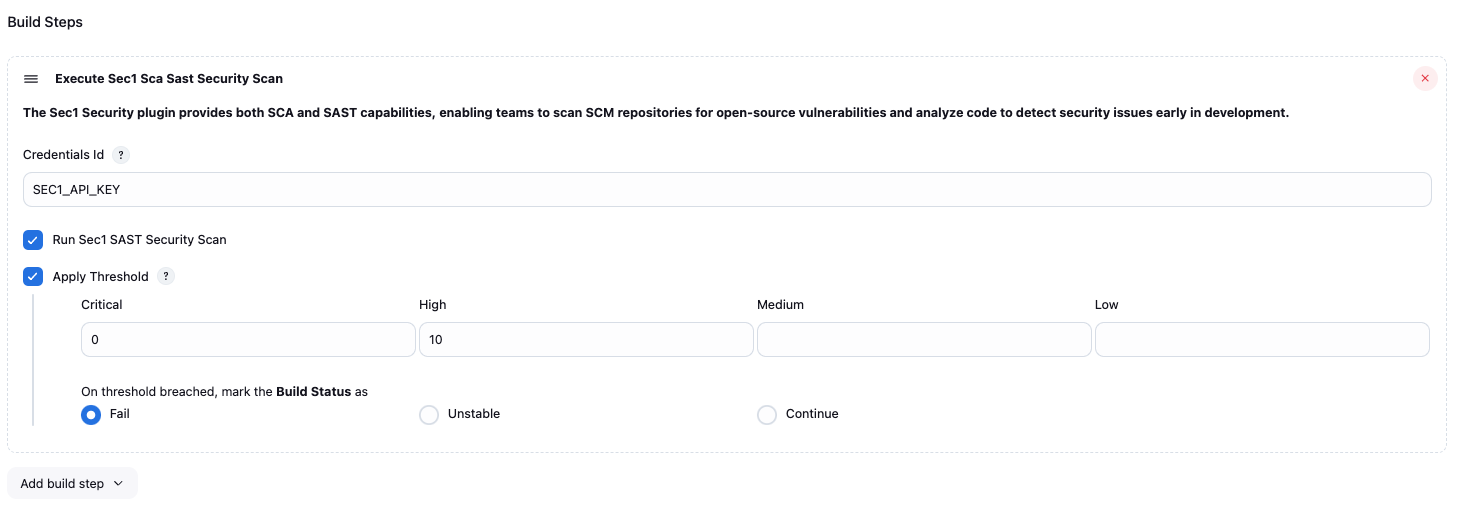This screenshot has width=1471, height=512.
Task: Click the drag handle for the Sec1 step
Action: 31,79
